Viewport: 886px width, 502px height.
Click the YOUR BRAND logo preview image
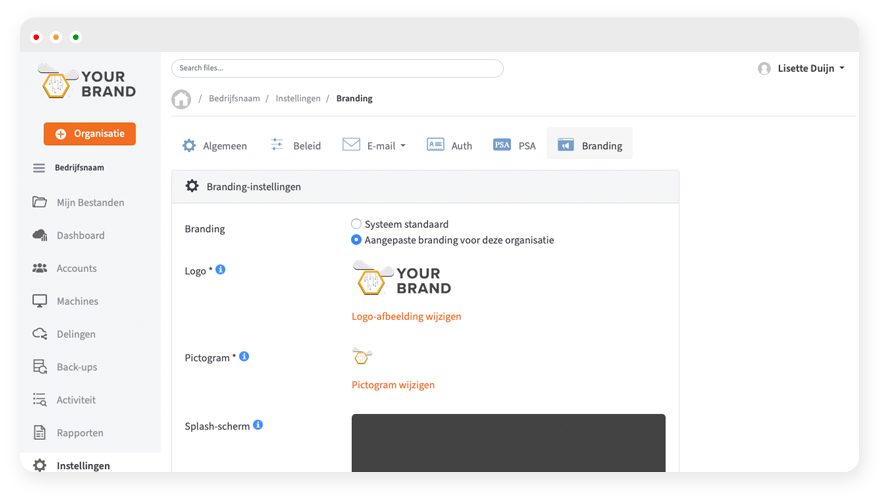click(402, 278)
